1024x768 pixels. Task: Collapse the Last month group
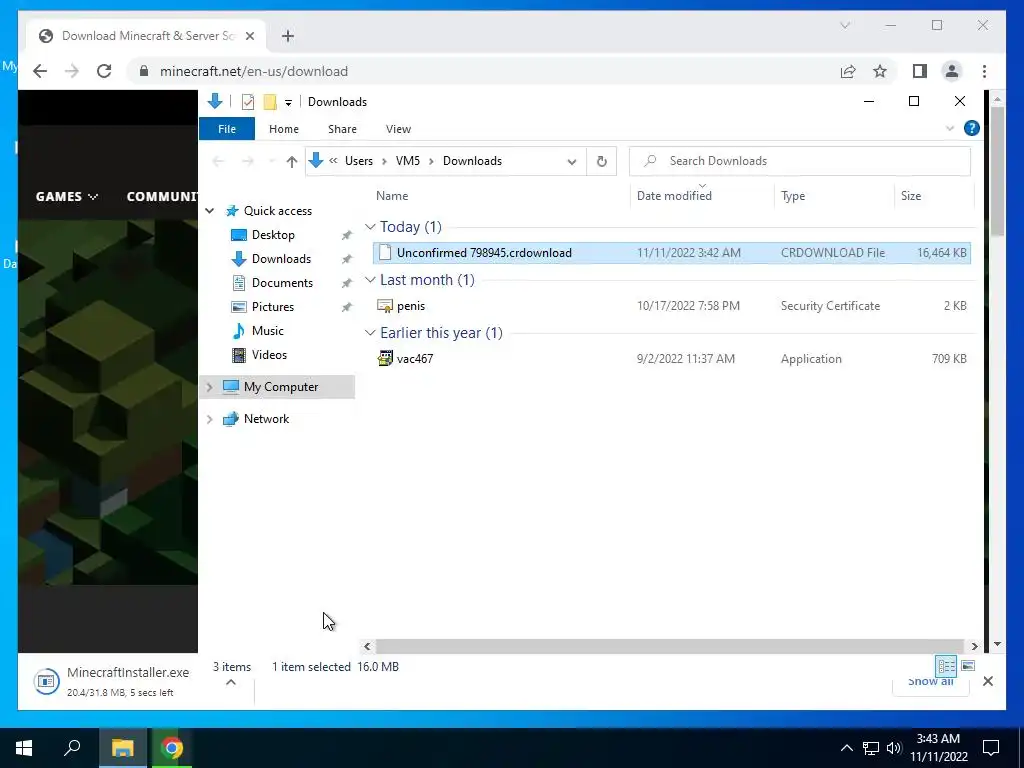click(370, 280)
